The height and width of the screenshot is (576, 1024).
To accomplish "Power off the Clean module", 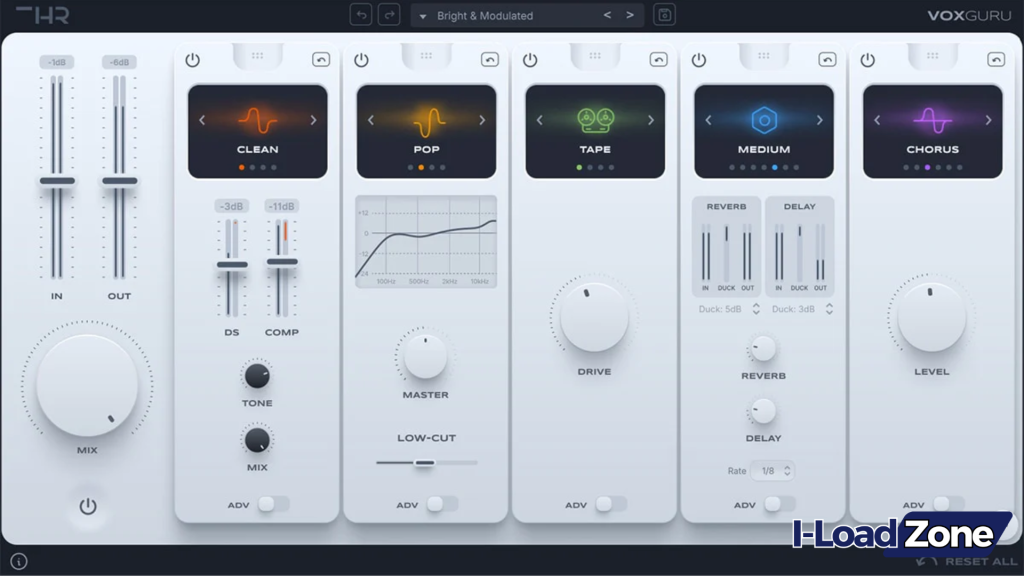I will (x=191, y=58).
